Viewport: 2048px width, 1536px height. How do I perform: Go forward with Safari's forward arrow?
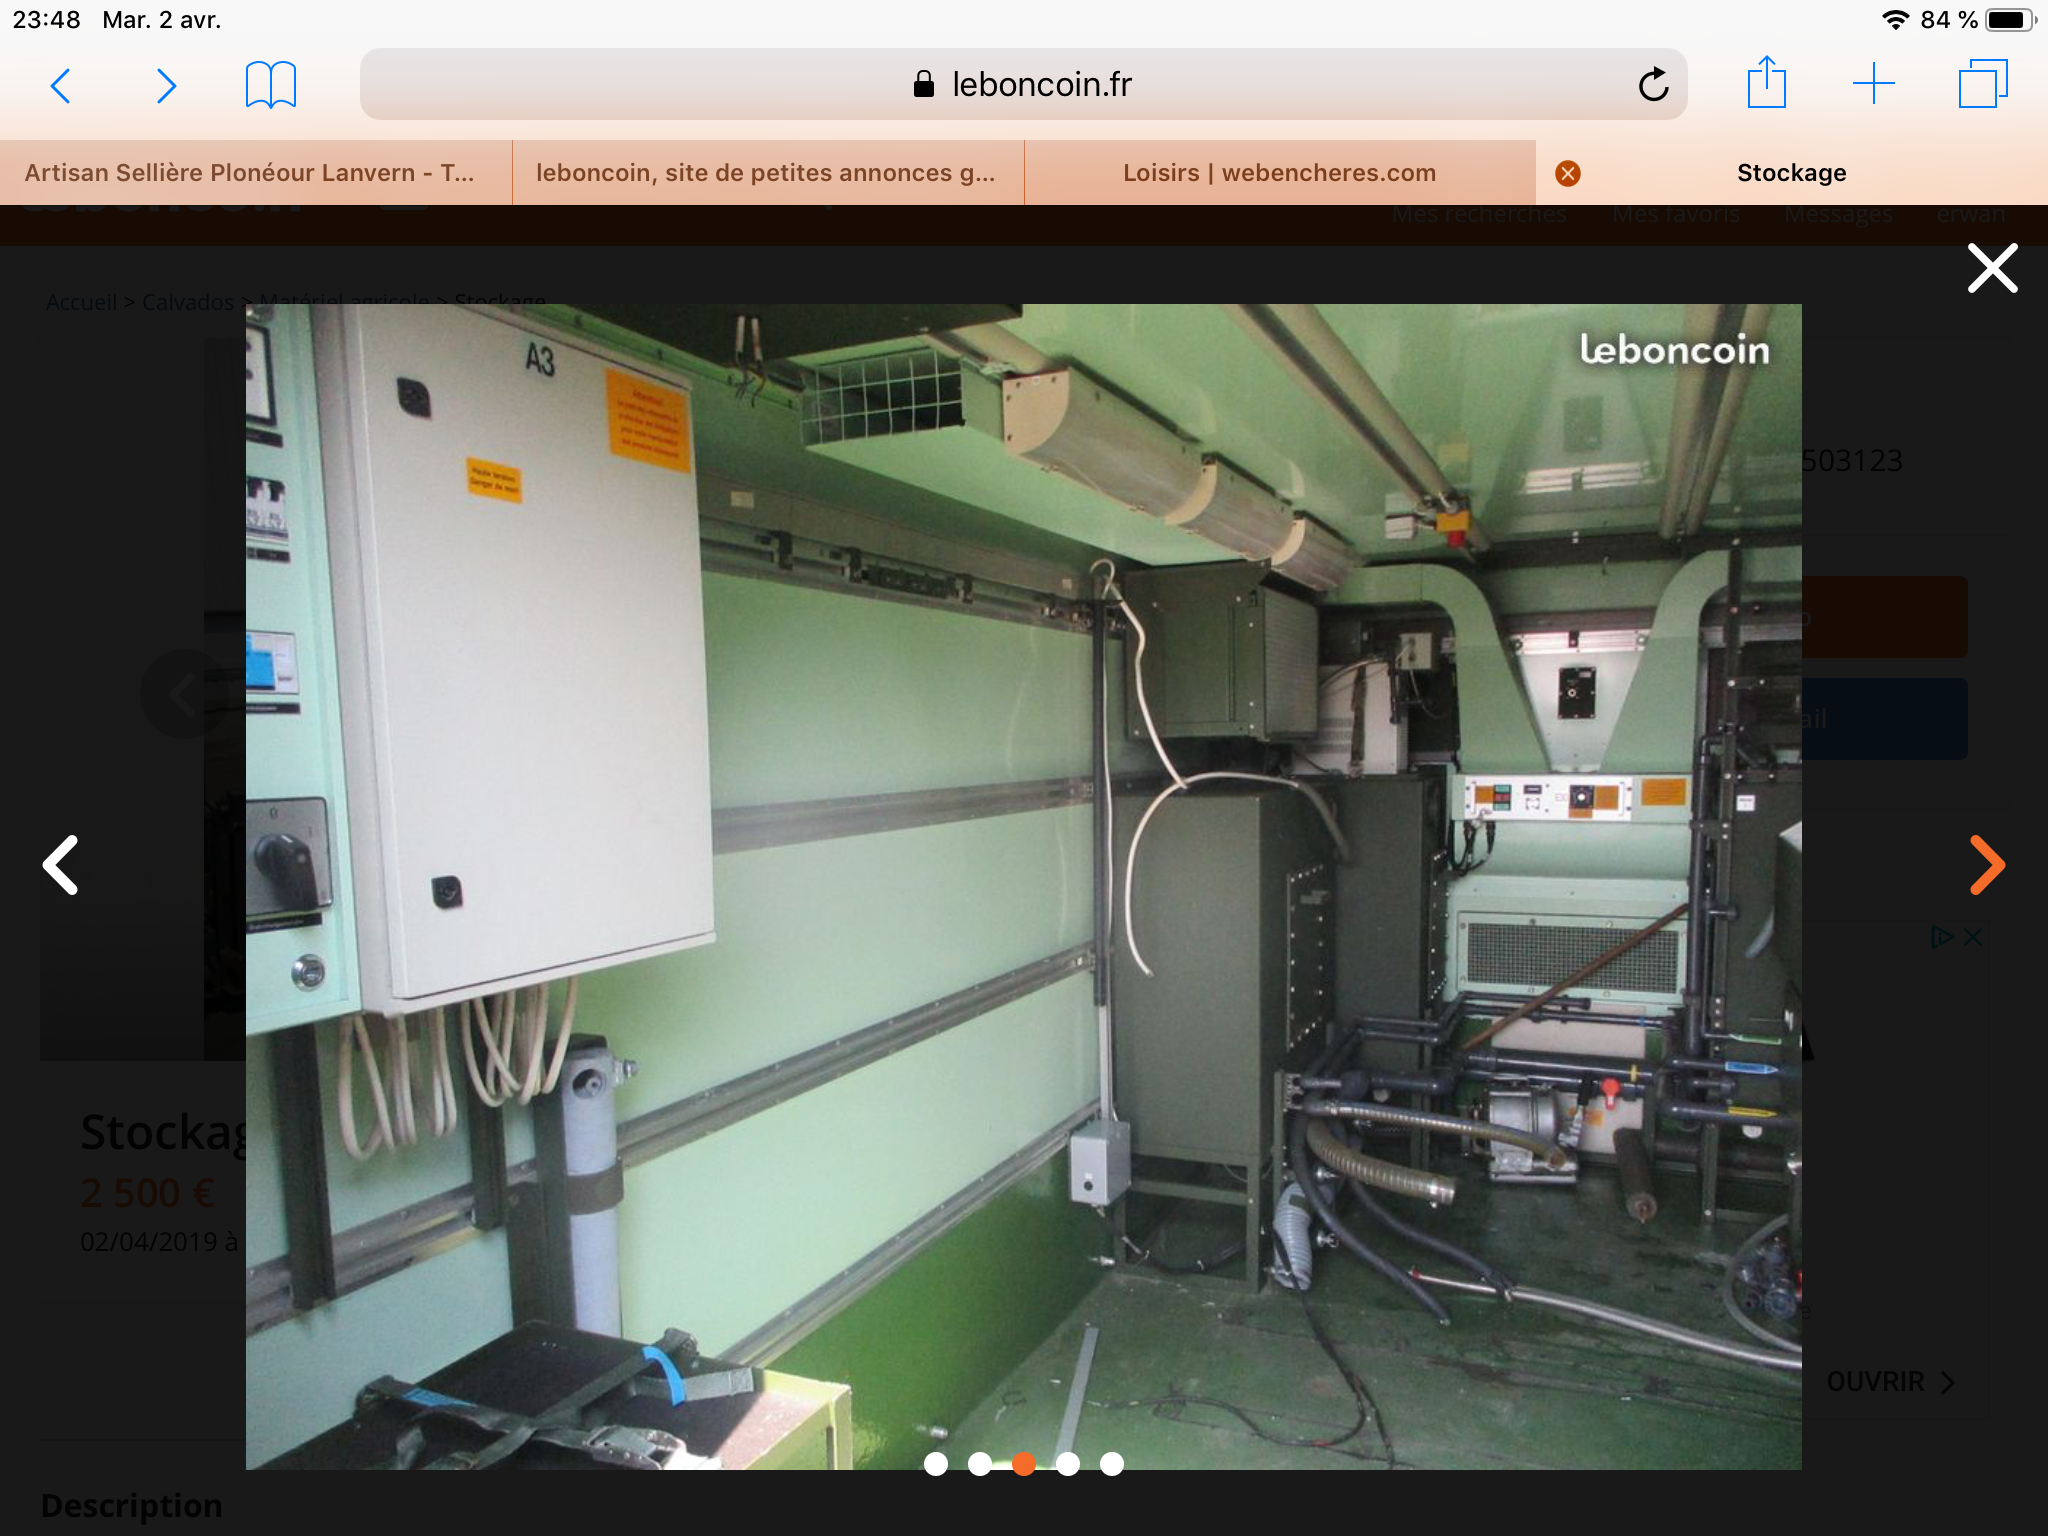point(166,86)
